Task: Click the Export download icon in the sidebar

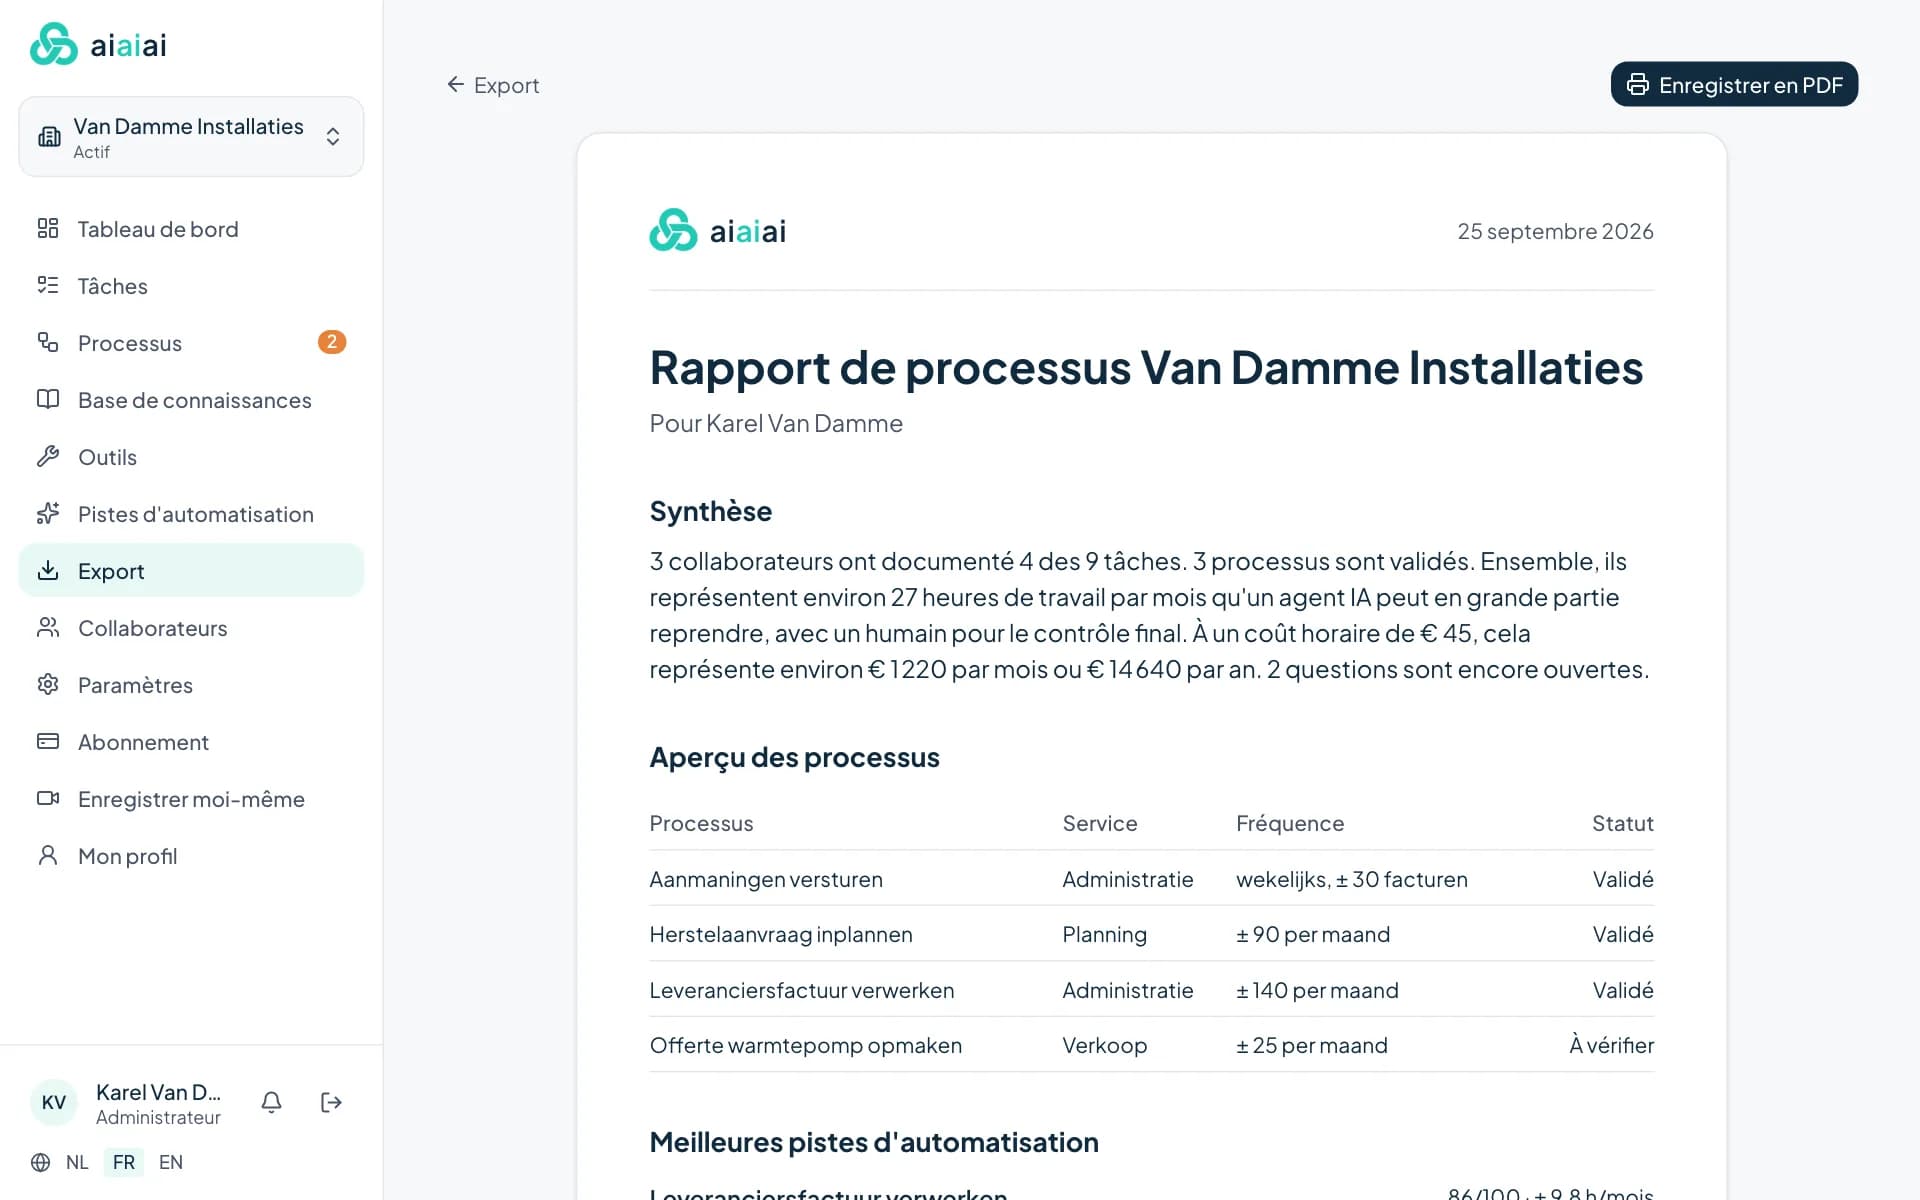Action: click(x=48, y=571)
